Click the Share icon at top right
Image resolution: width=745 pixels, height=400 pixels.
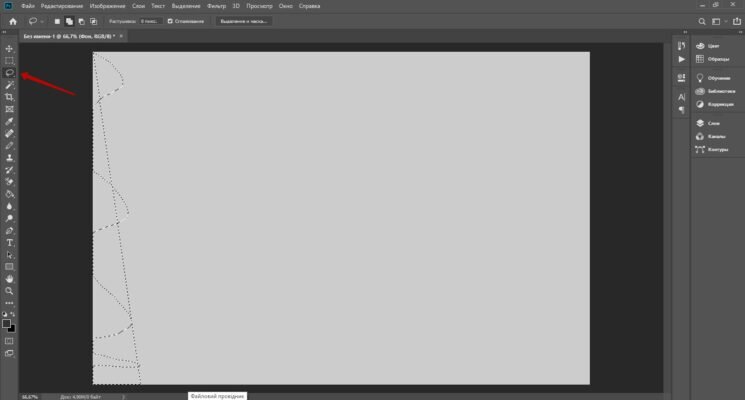[x=737, y=21]
